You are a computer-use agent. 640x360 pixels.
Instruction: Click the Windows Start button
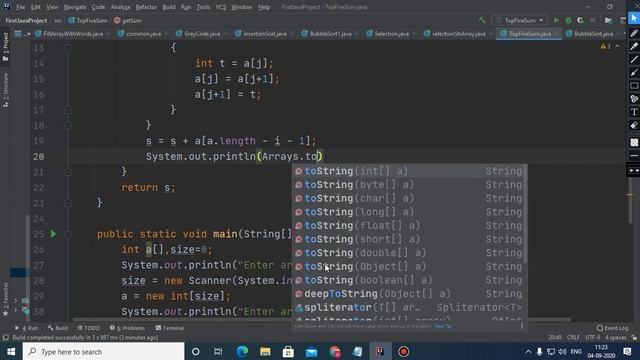click(11, 351)
